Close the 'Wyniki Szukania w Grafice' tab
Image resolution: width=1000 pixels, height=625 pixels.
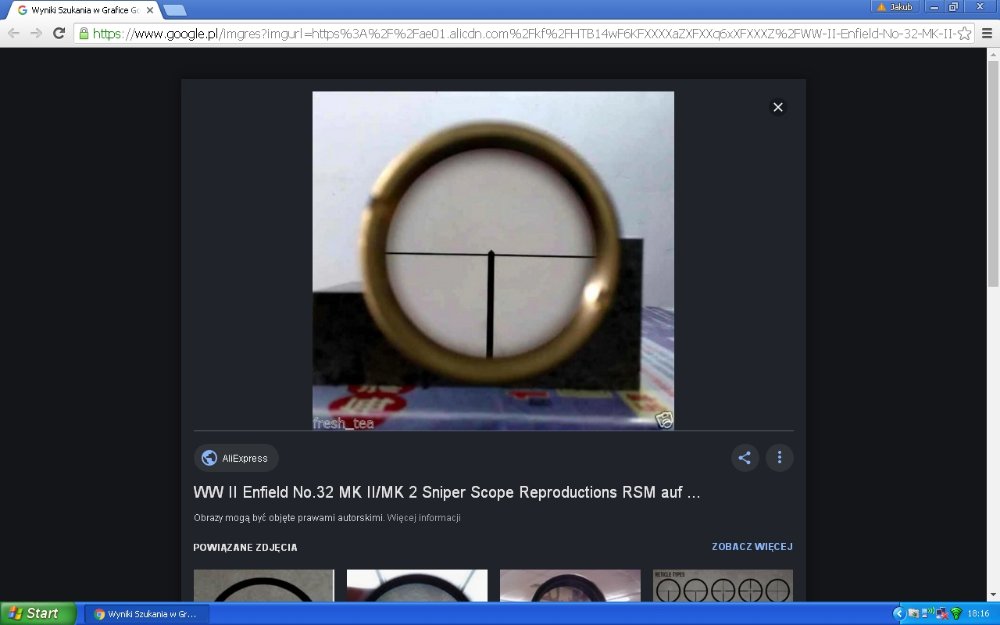click(150, 10)
